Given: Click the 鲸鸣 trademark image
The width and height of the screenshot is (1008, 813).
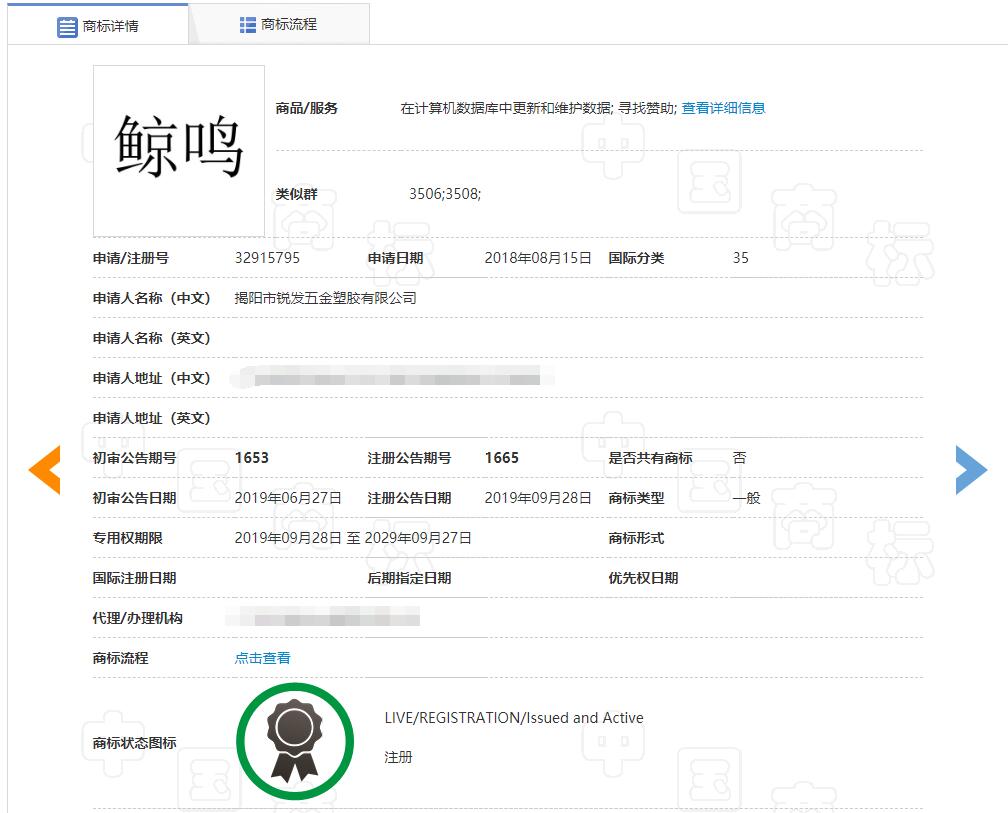Looking at the screenshot, I should (179, 150).
